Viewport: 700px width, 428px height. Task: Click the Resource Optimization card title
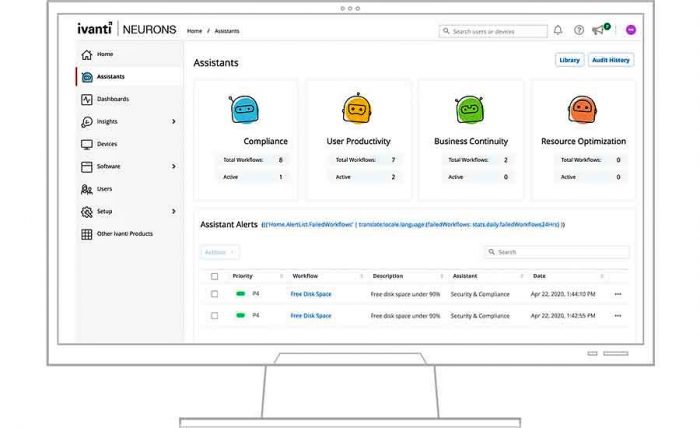pos(583,141)
